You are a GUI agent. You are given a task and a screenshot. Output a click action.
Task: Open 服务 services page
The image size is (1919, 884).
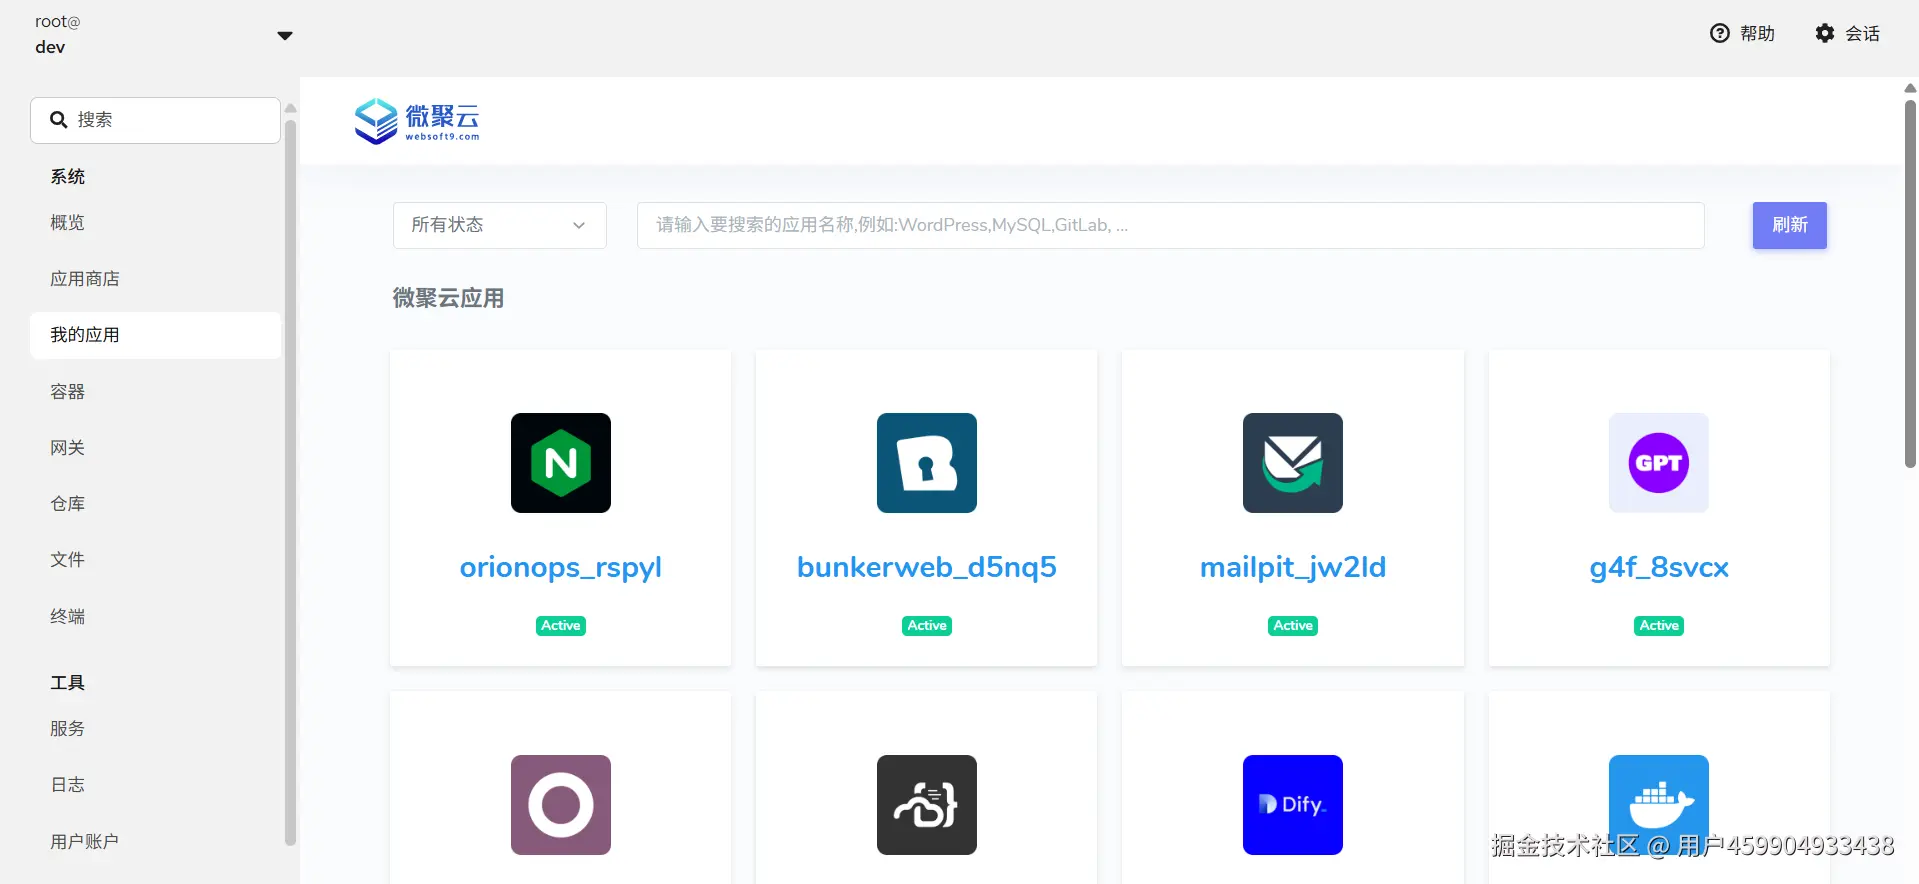click(155, 729)
